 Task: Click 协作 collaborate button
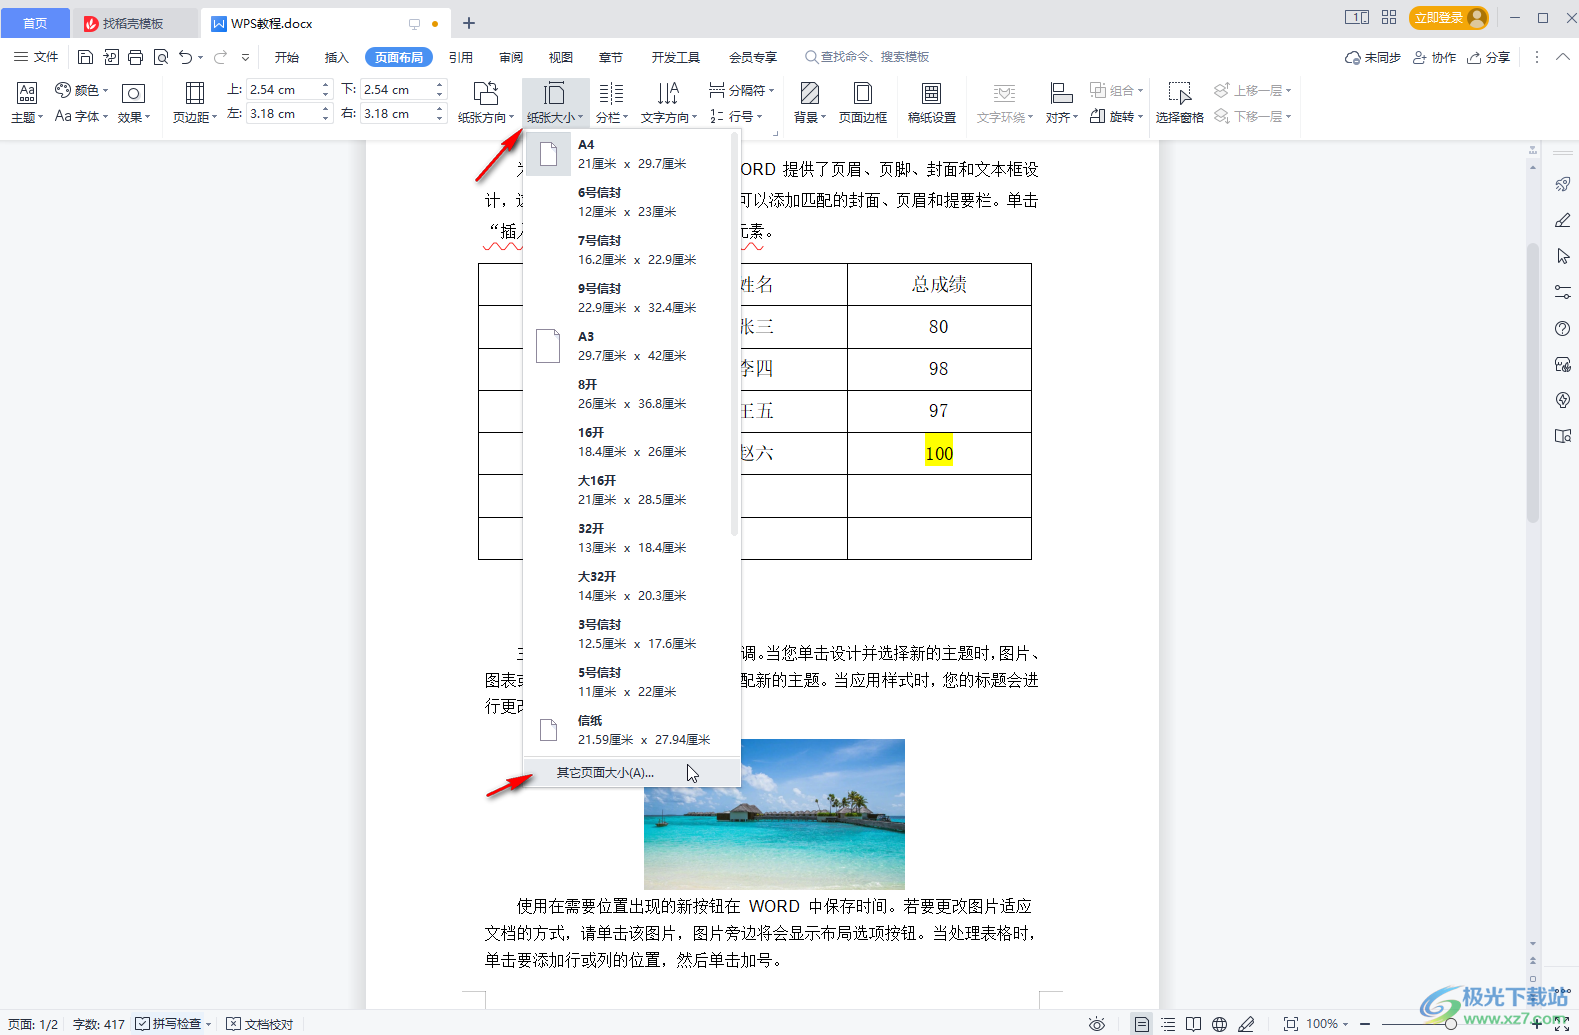1434,57
